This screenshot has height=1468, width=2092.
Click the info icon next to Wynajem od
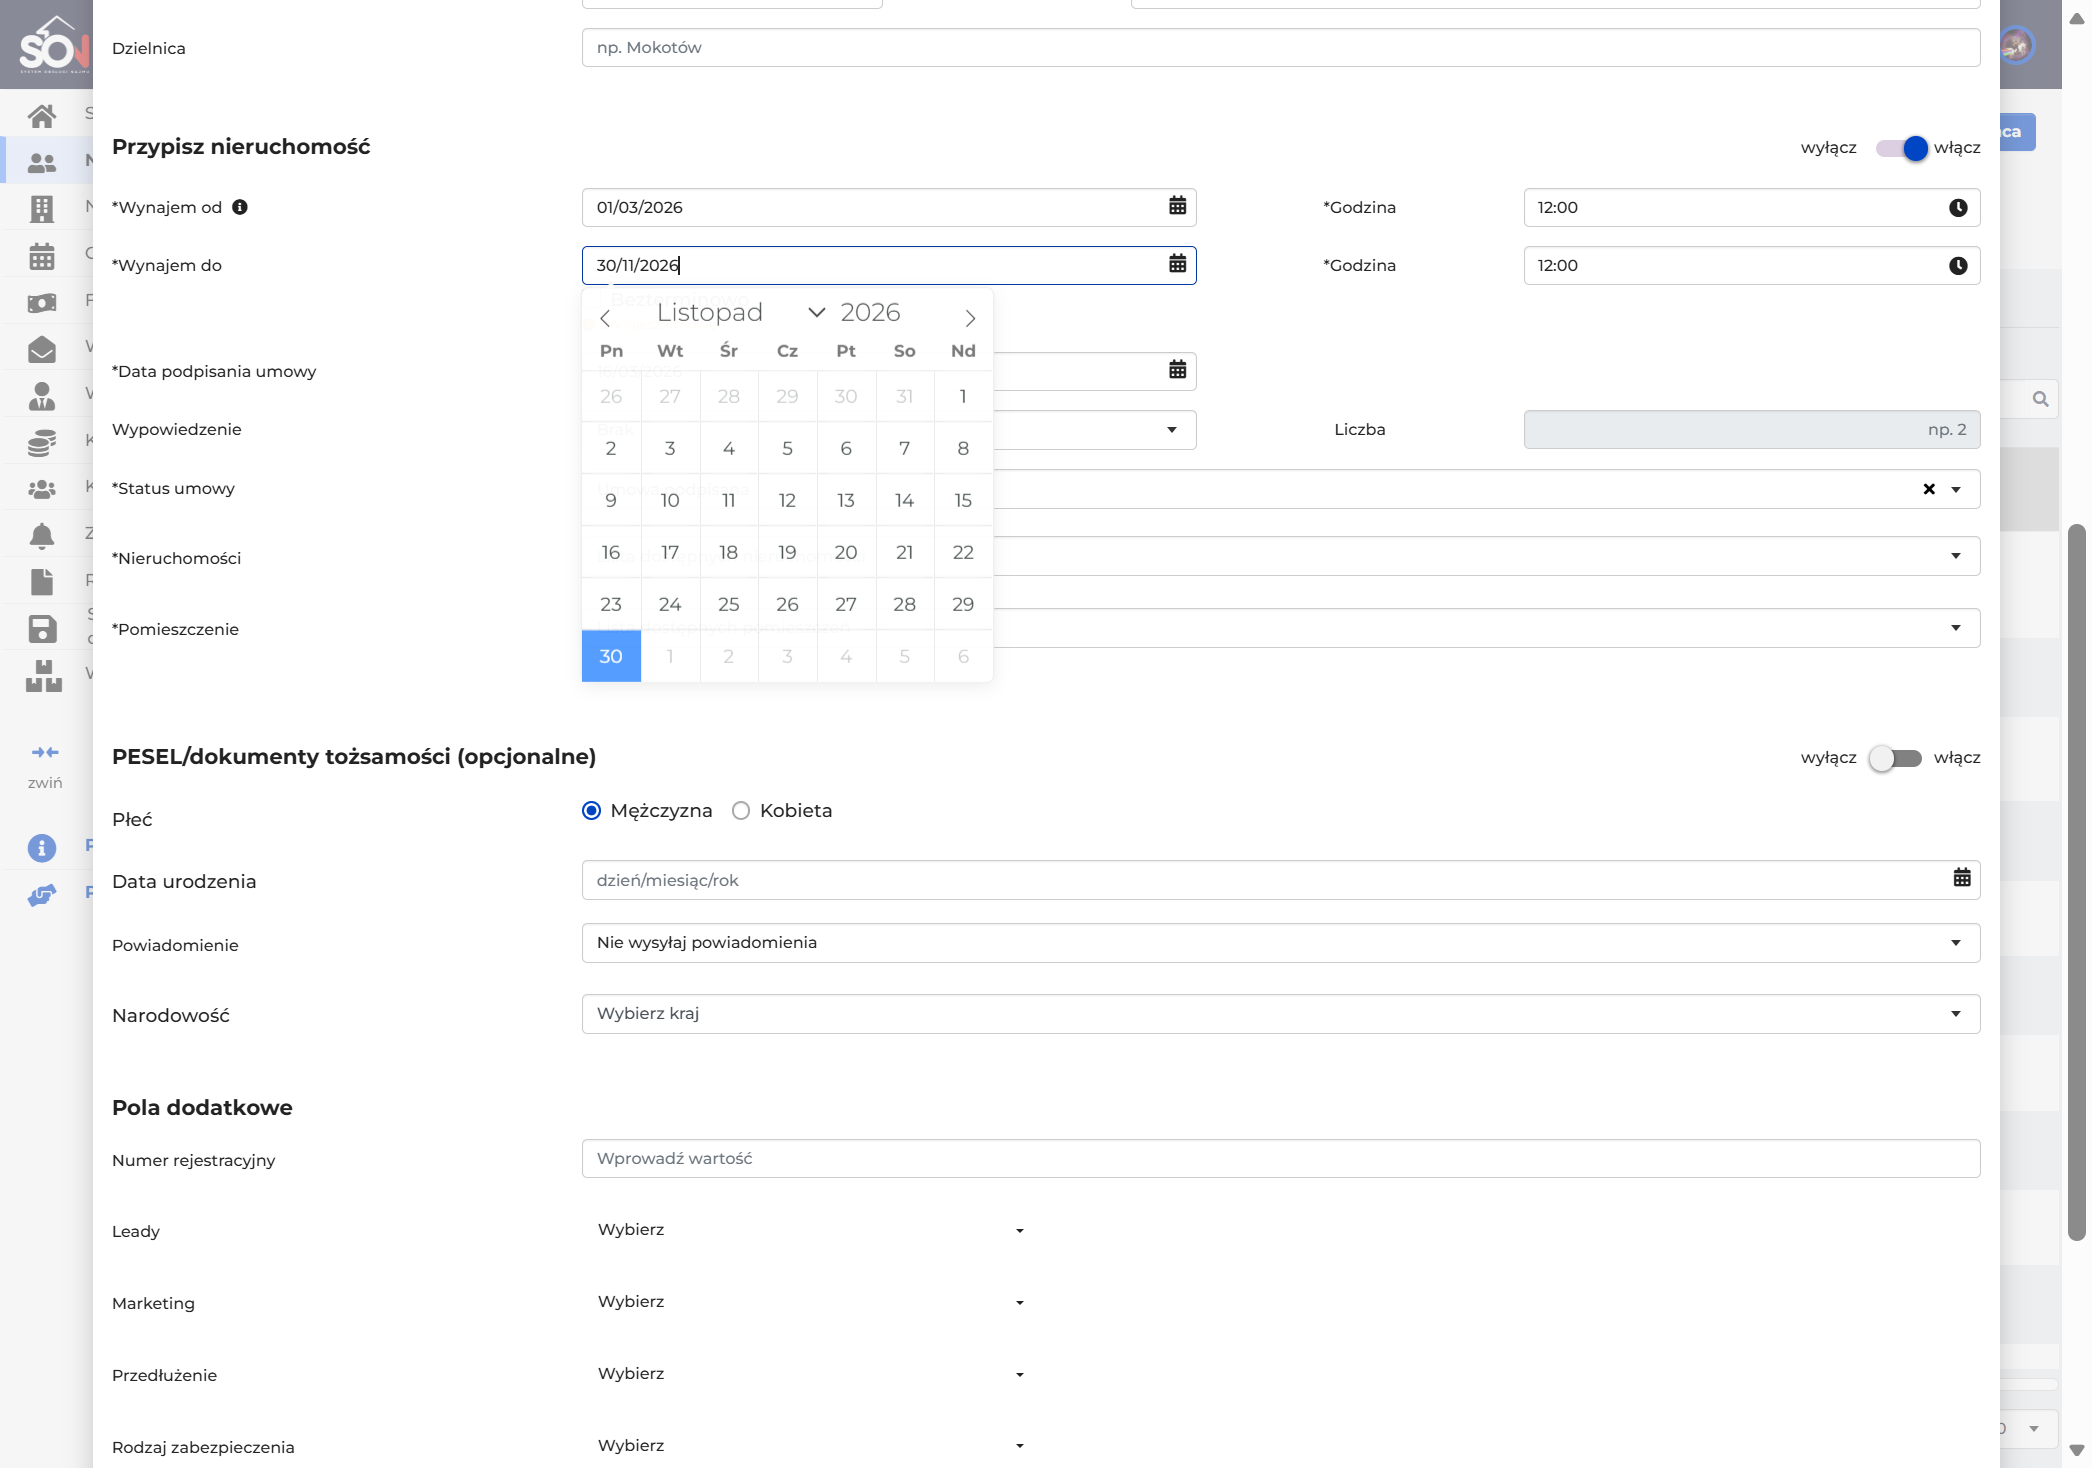(x=240, y=207)
